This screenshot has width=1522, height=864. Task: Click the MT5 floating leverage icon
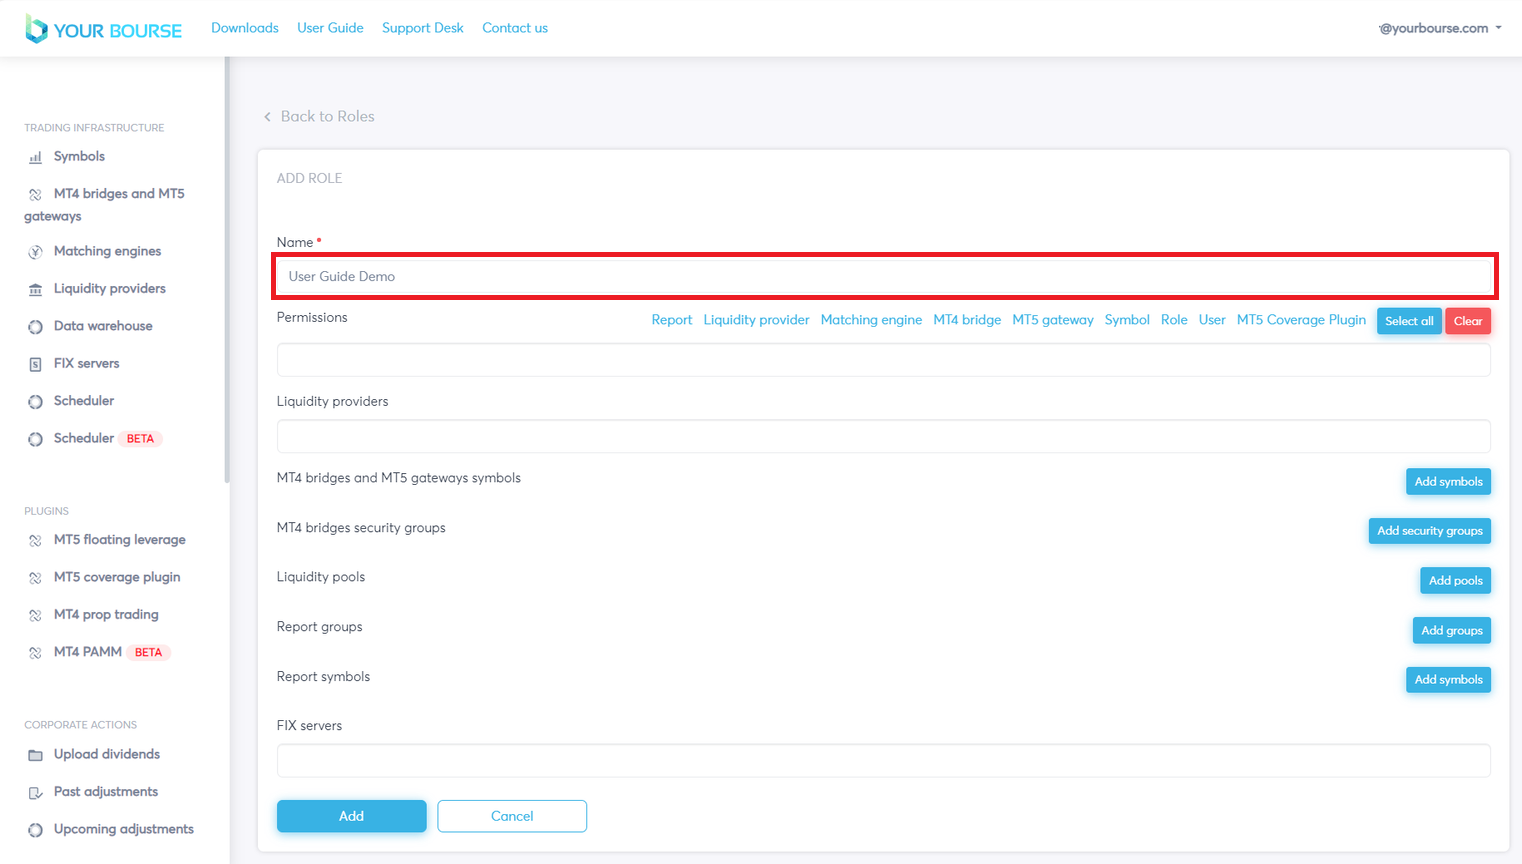[x=35, y=540]
